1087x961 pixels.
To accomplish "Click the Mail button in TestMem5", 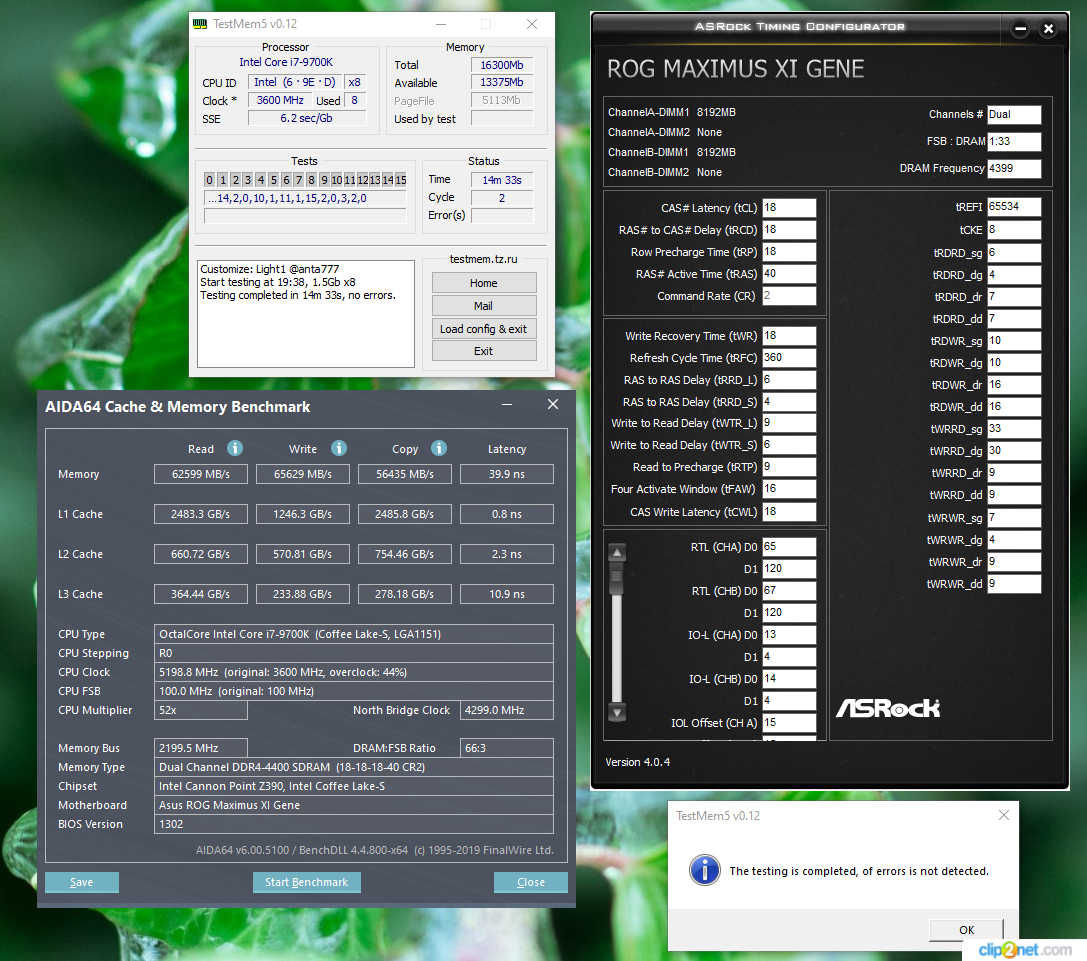I will click(x=484, y=306).
